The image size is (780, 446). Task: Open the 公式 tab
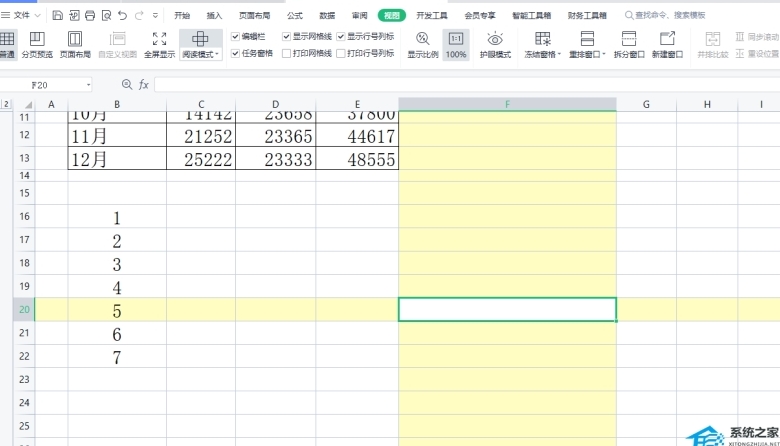pyautogui.click(x=295, y=15)
